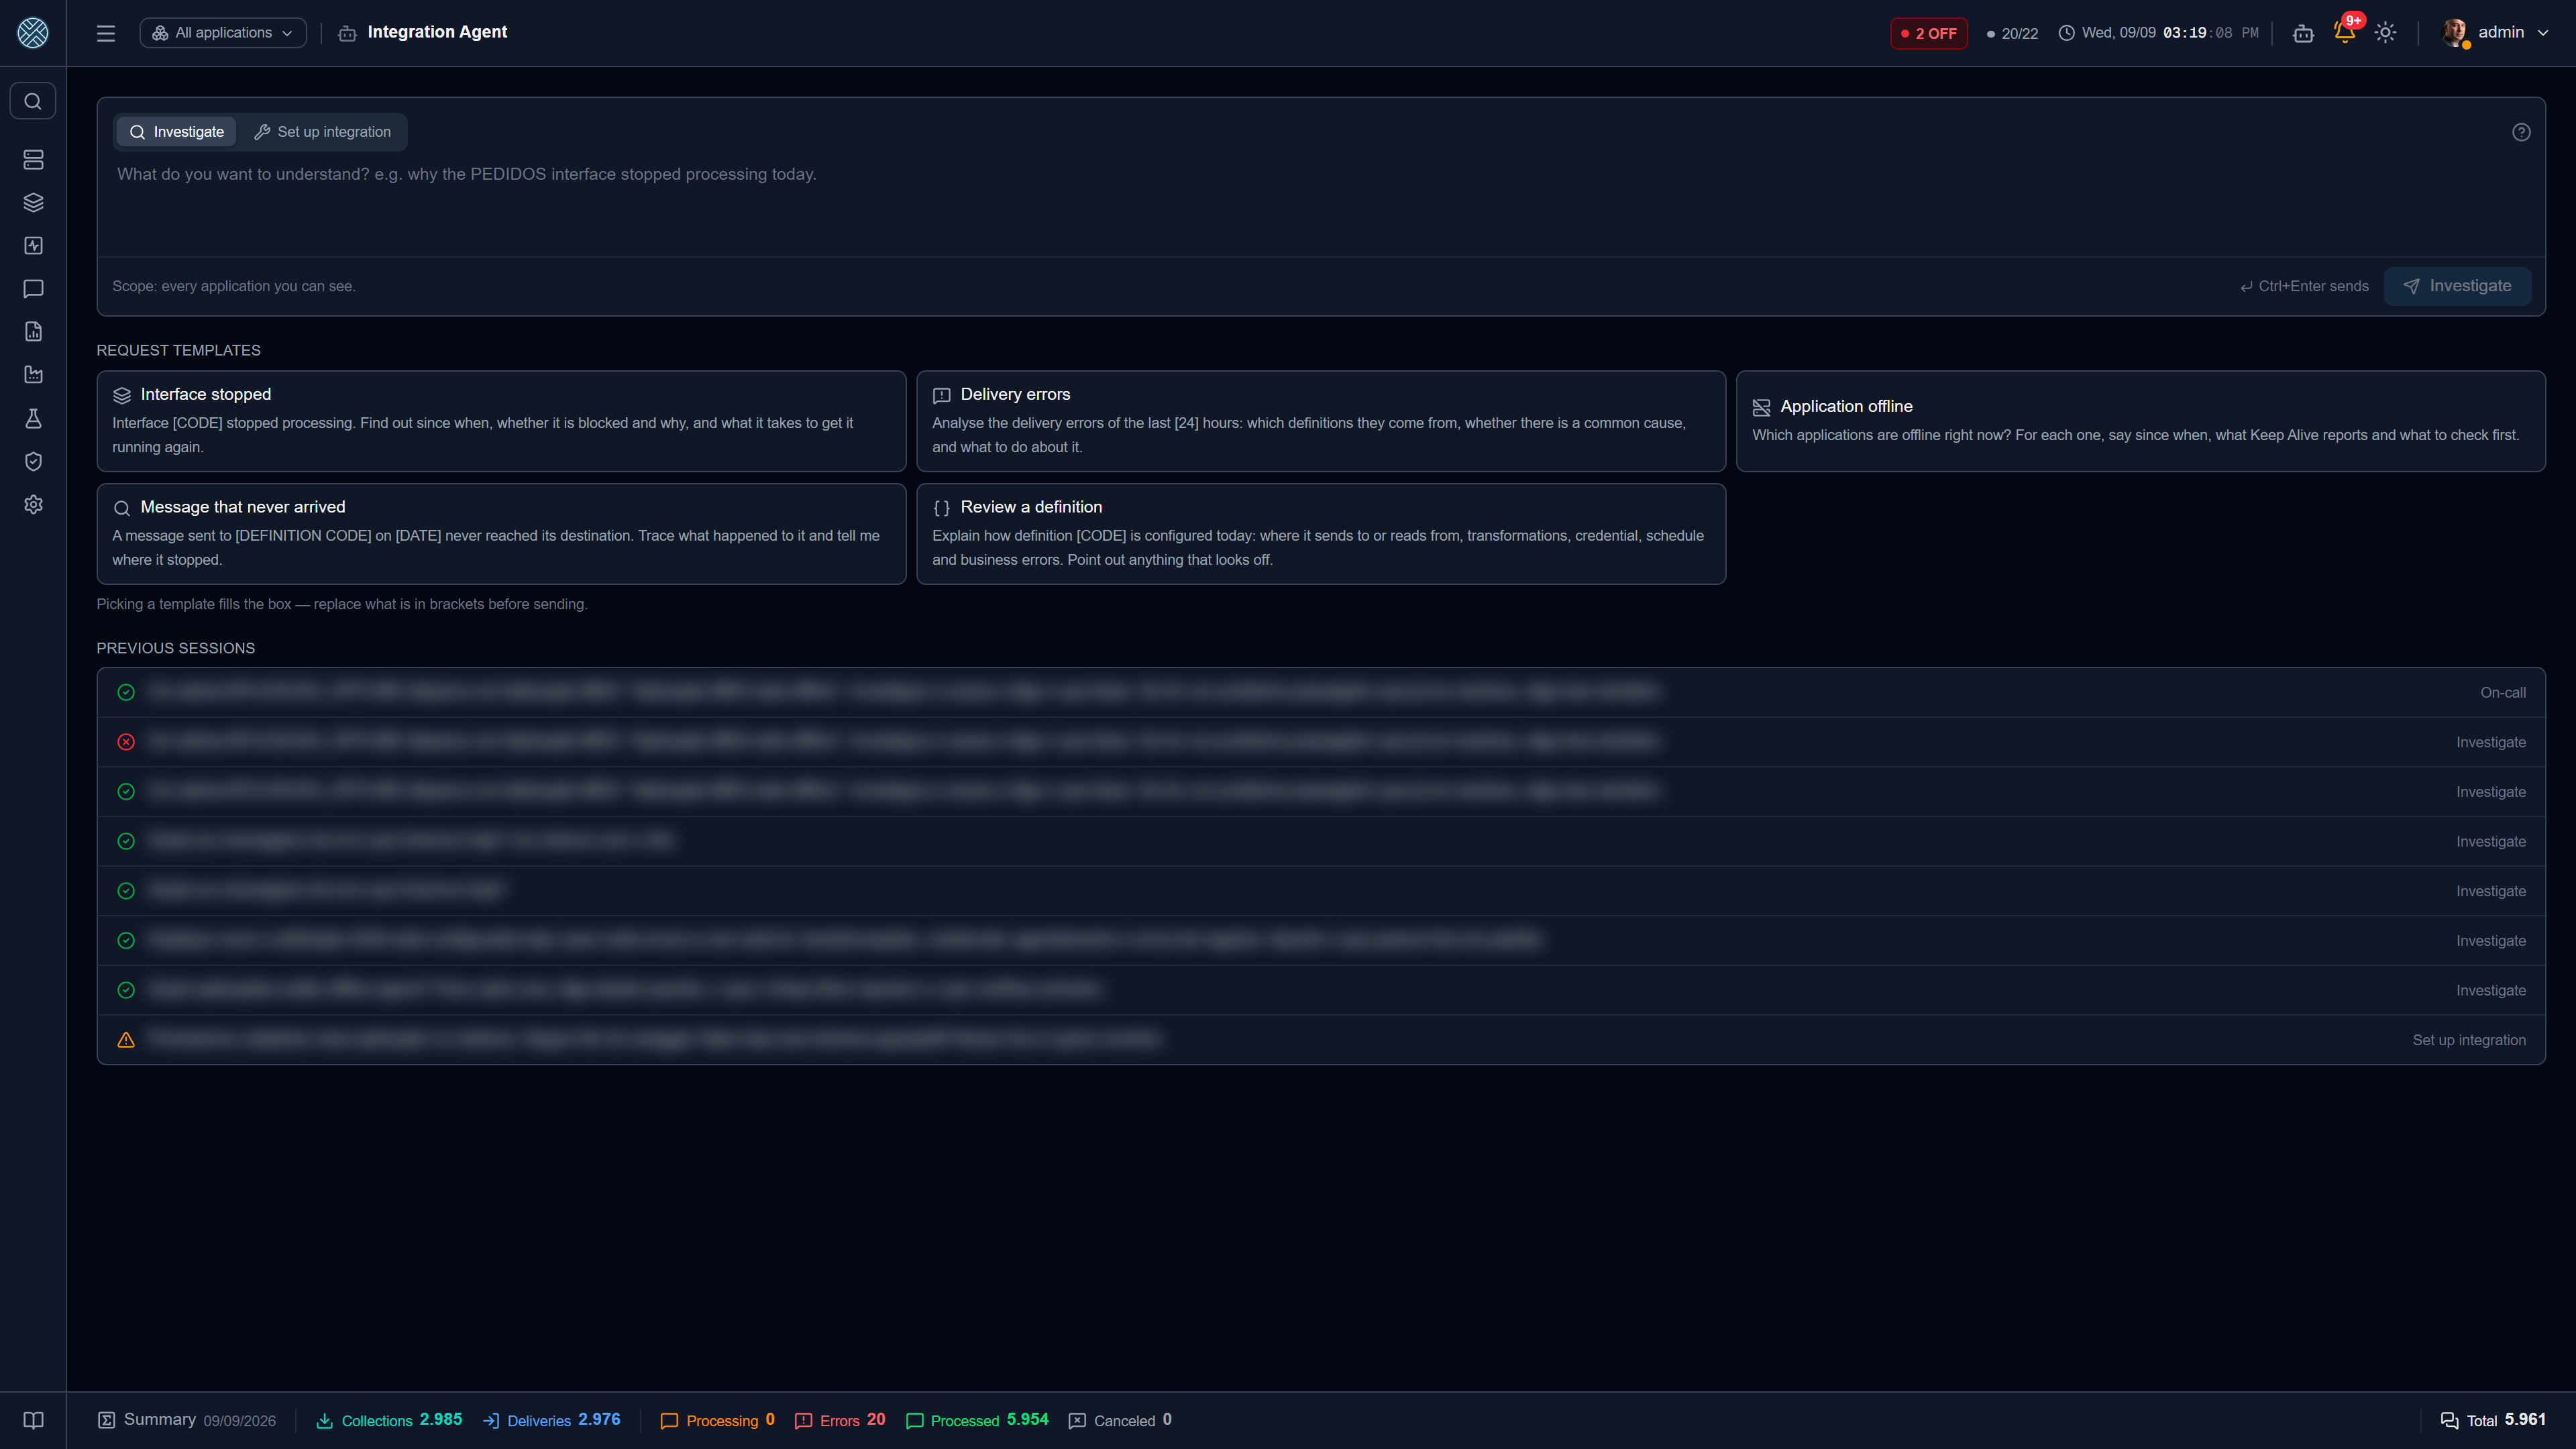Open the lab flask icon in sidebar

pos(33,418)
